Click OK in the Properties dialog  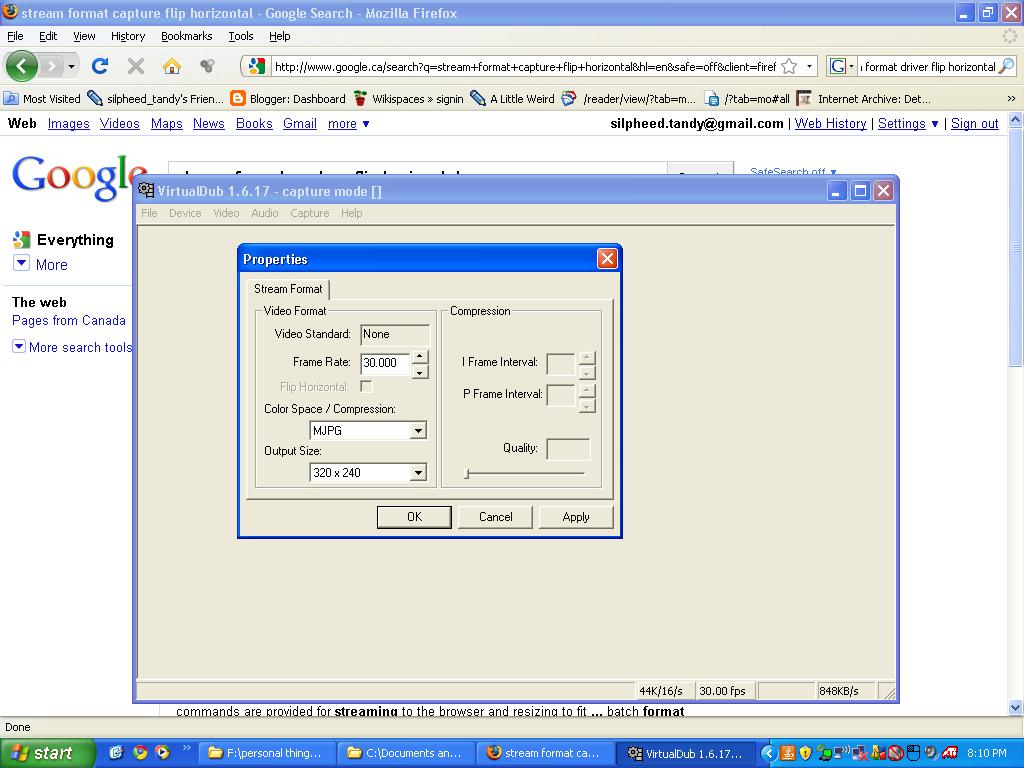pyautogui.click(x=414, y=517)
